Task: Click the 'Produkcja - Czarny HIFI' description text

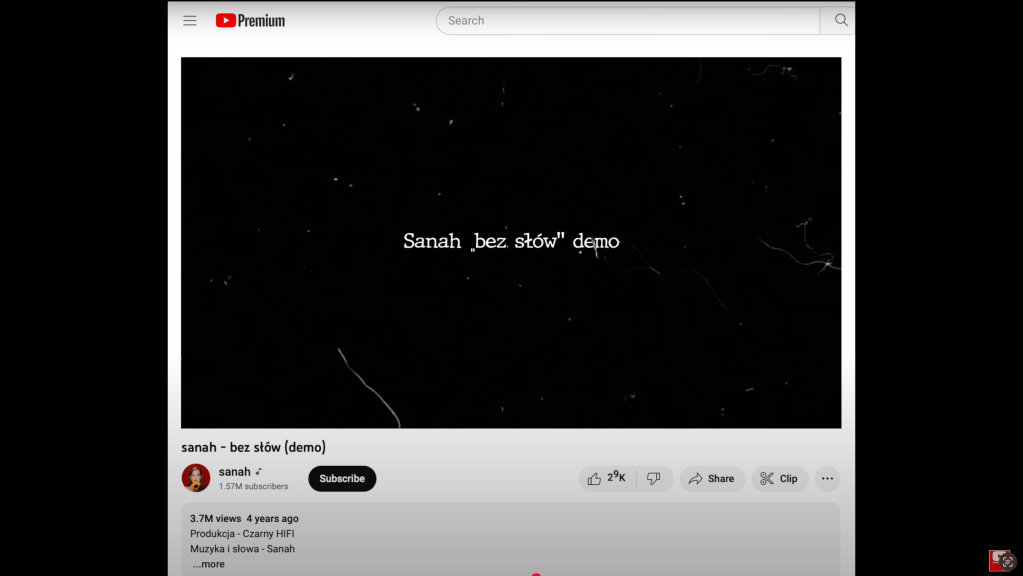Action: click(x=242, y=534)
